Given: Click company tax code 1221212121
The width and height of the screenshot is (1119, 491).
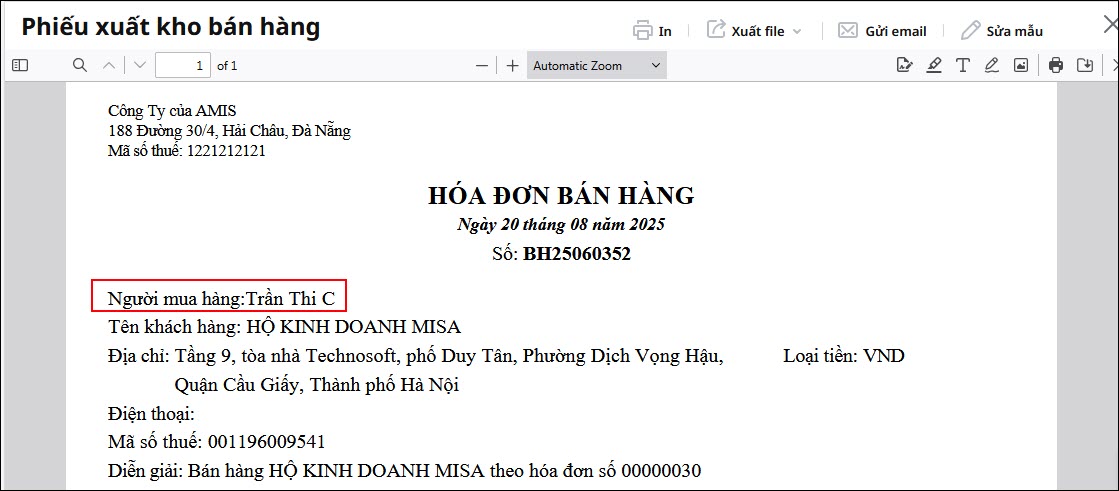Looking at the screenshot, I should 226,151.
